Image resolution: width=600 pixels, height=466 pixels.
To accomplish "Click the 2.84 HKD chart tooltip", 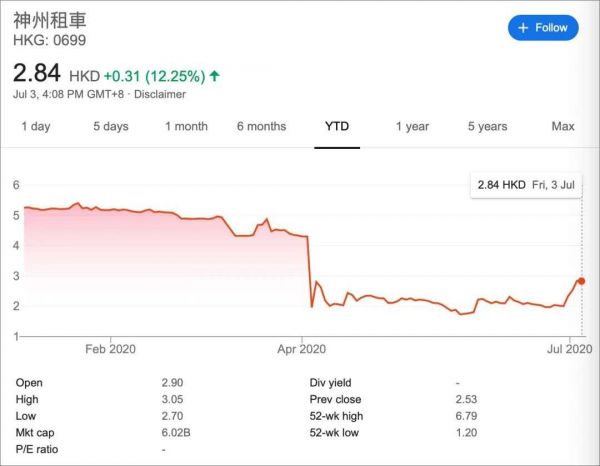I will click(524, 185).
